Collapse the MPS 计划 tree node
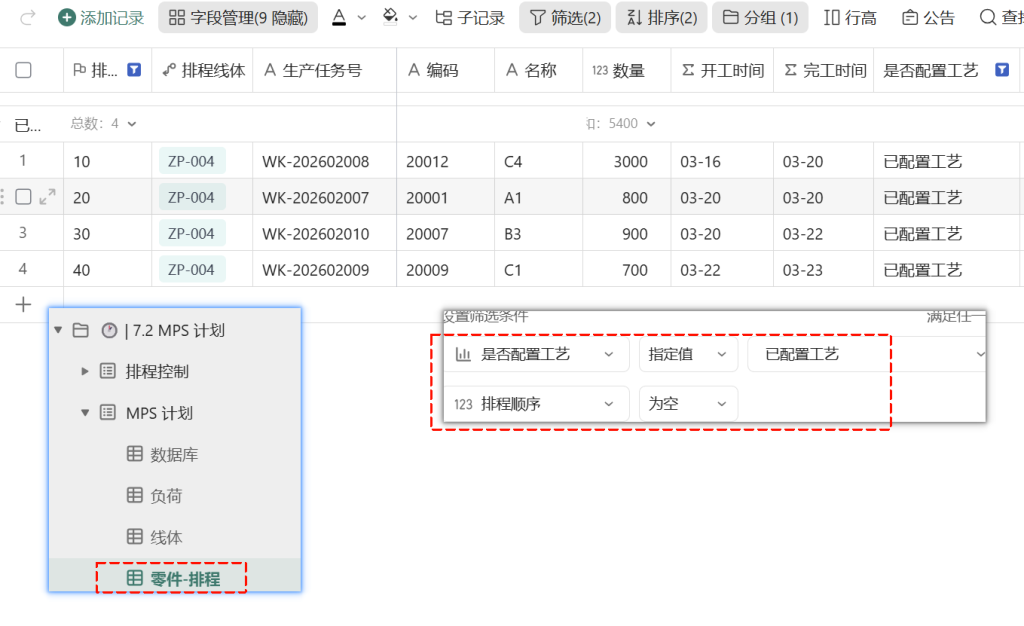Image resolution: width=1024 pixels, height=626 pixels. 85,413
